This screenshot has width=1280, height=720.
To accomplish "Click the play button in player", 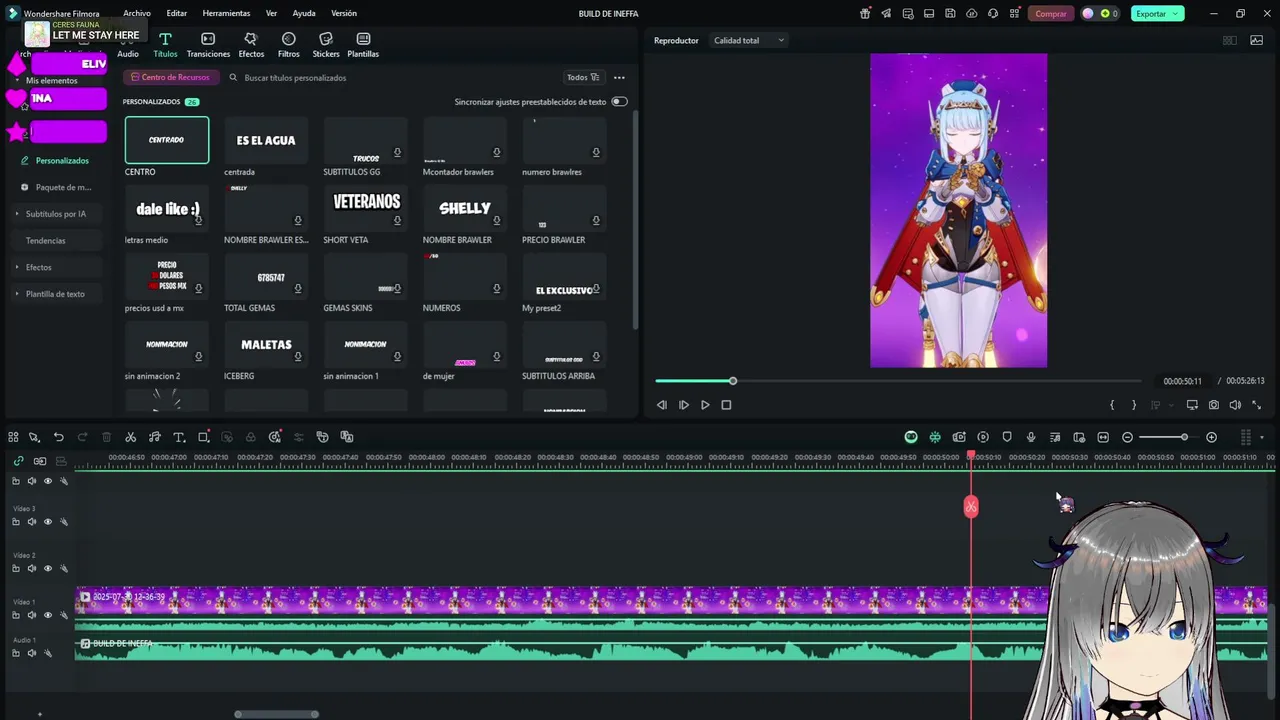I will (705, 405).
